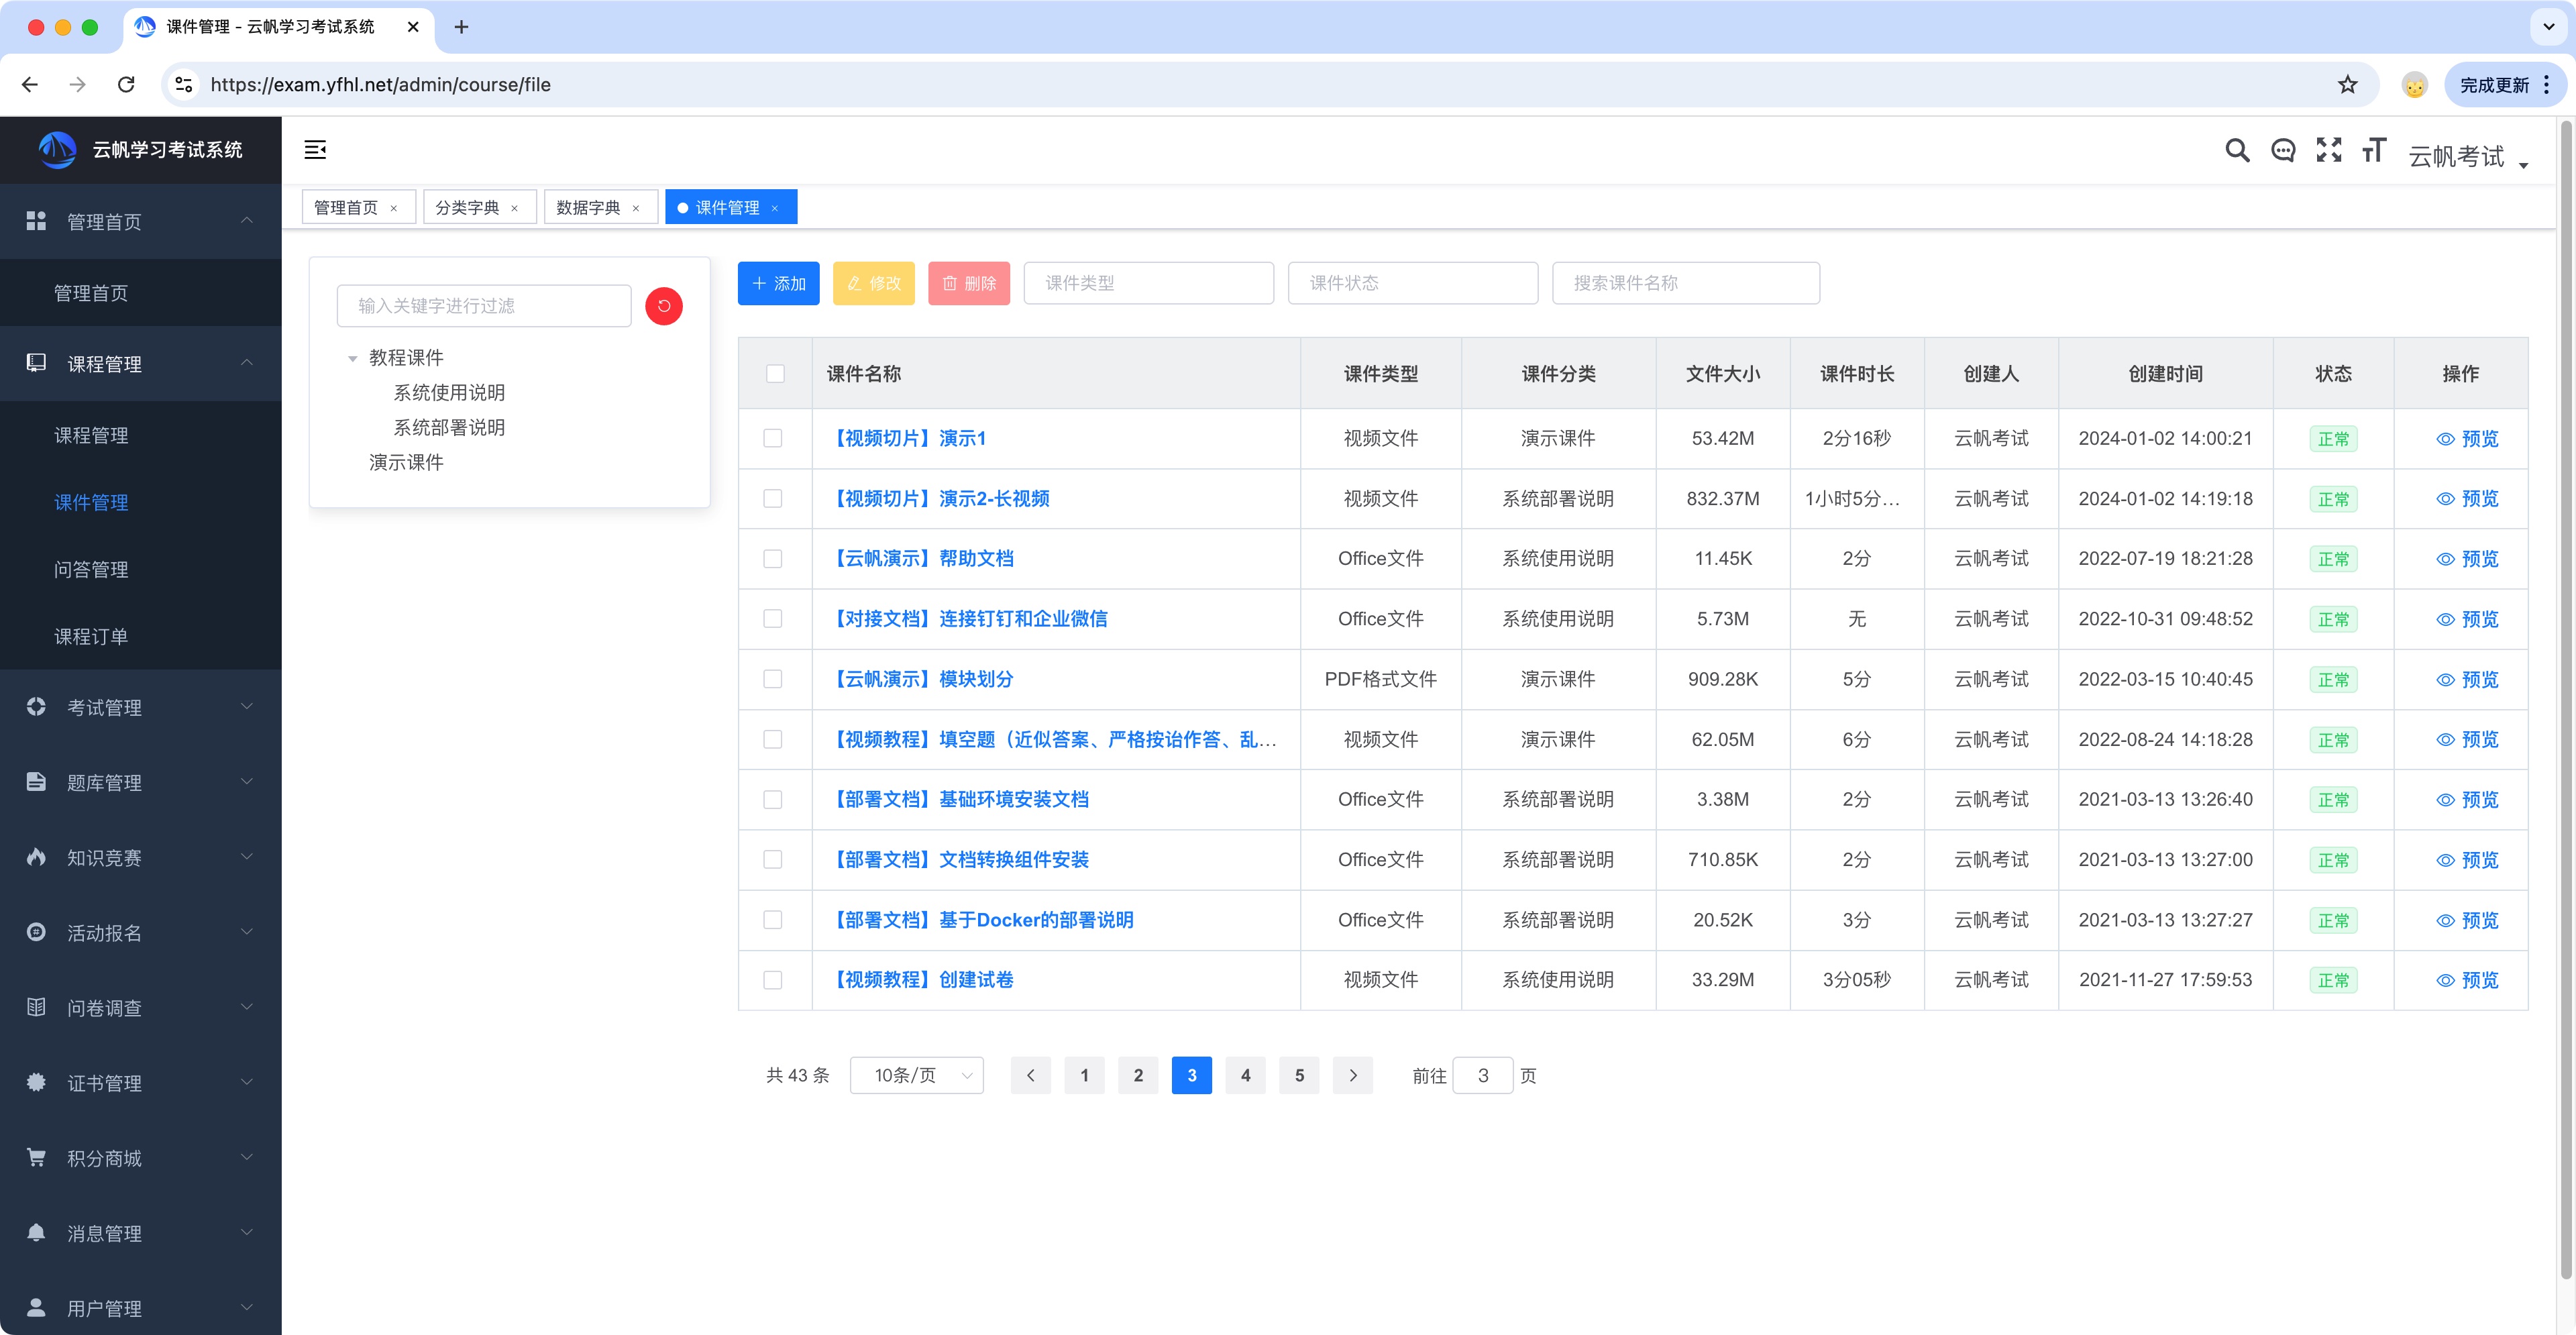
Task: Click the red refresh tree button
Action: tap(664, 306)
